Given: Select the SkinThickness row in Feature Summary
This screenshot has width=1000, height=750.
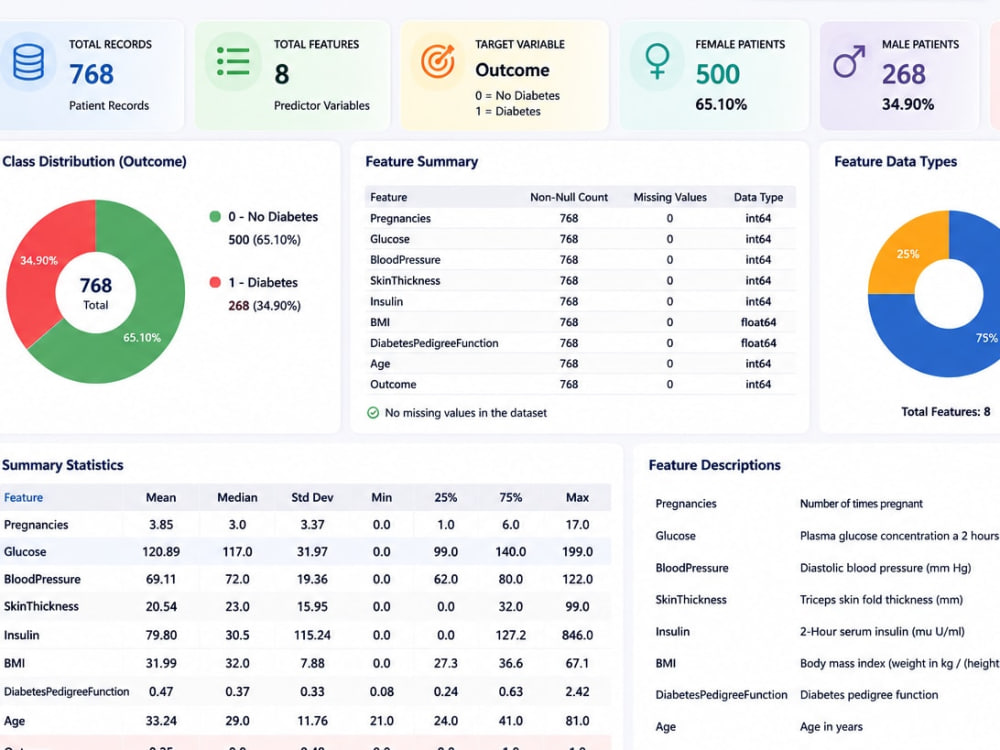Looking at the screenshot, I should pyautogui.click(x=580, y=281).
